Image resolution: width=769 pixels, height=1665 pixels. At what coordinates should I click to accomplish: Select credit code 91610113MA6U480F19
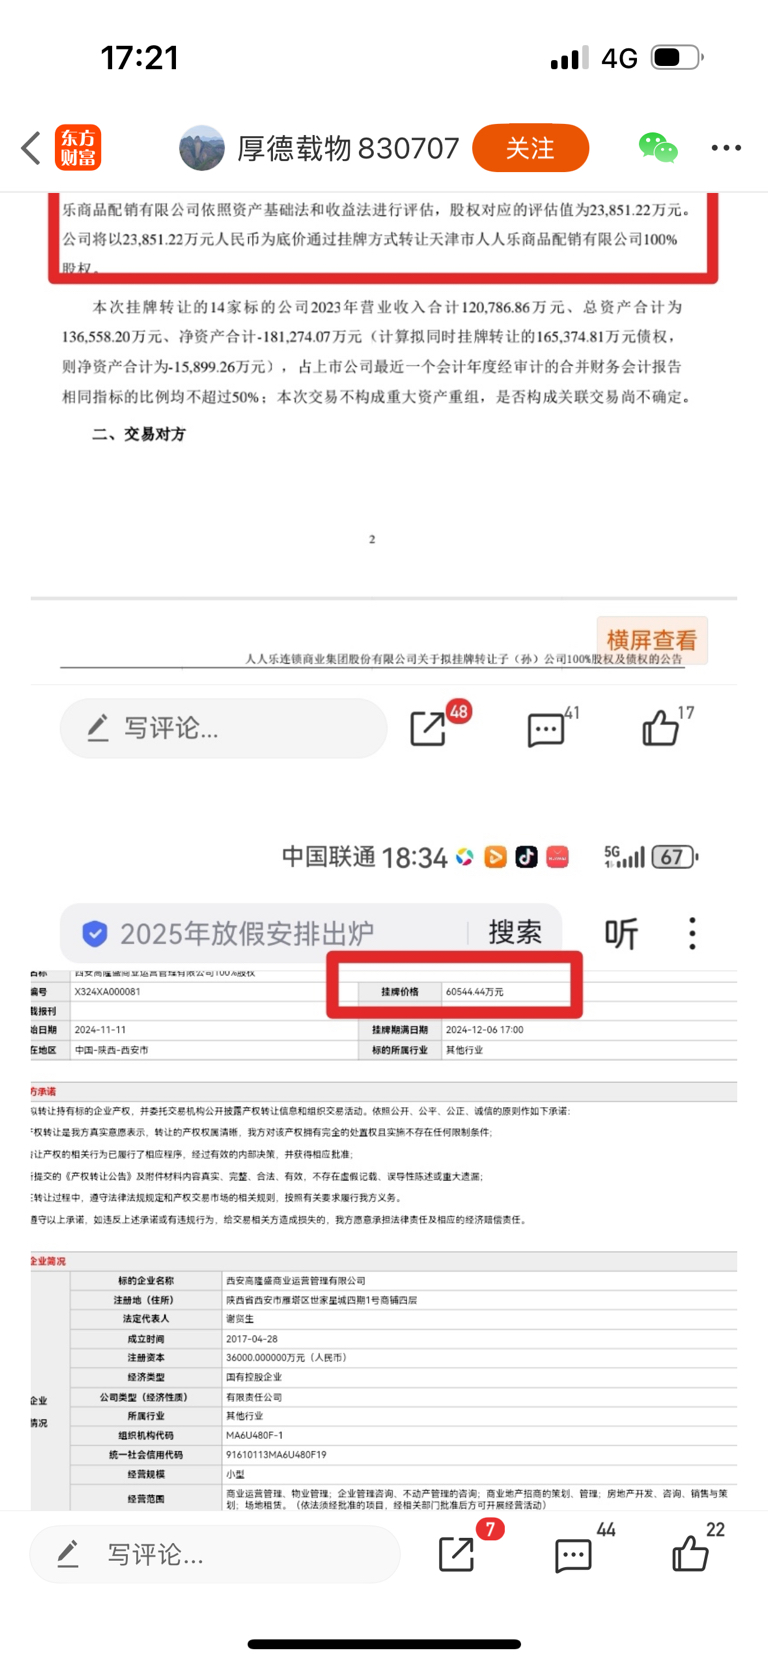coord(276,1455)
